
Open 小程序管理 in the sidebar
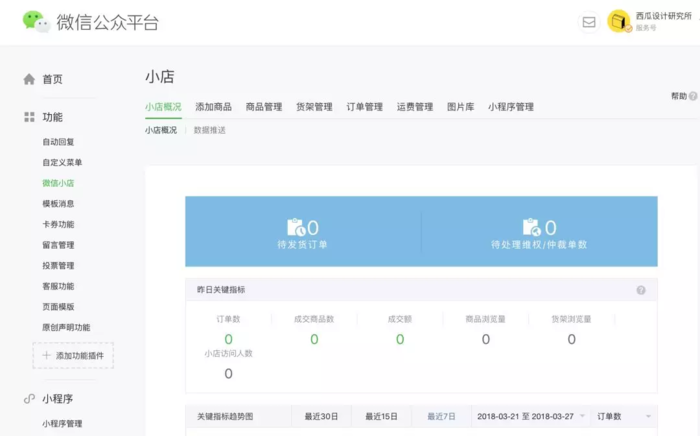click(62, 424)
